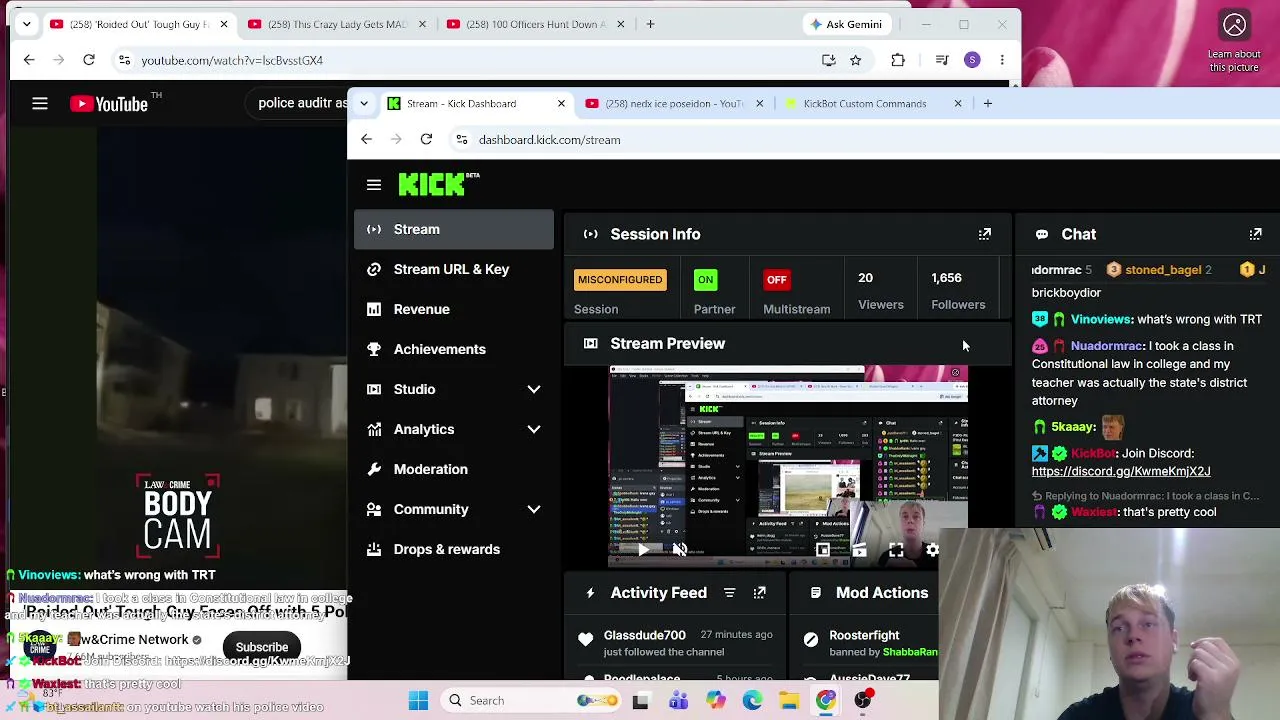
Task: Click the MISCONFIGURED session status badge
Action: click(620, 280)
